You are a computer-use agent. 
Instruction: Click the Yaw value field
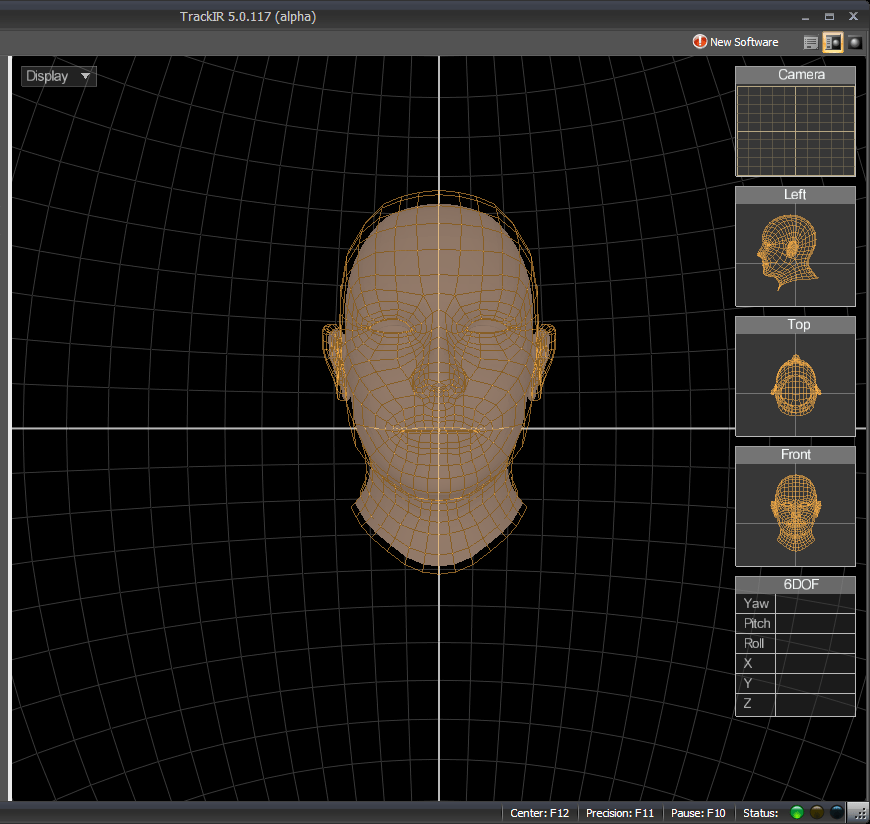(815, 604)
